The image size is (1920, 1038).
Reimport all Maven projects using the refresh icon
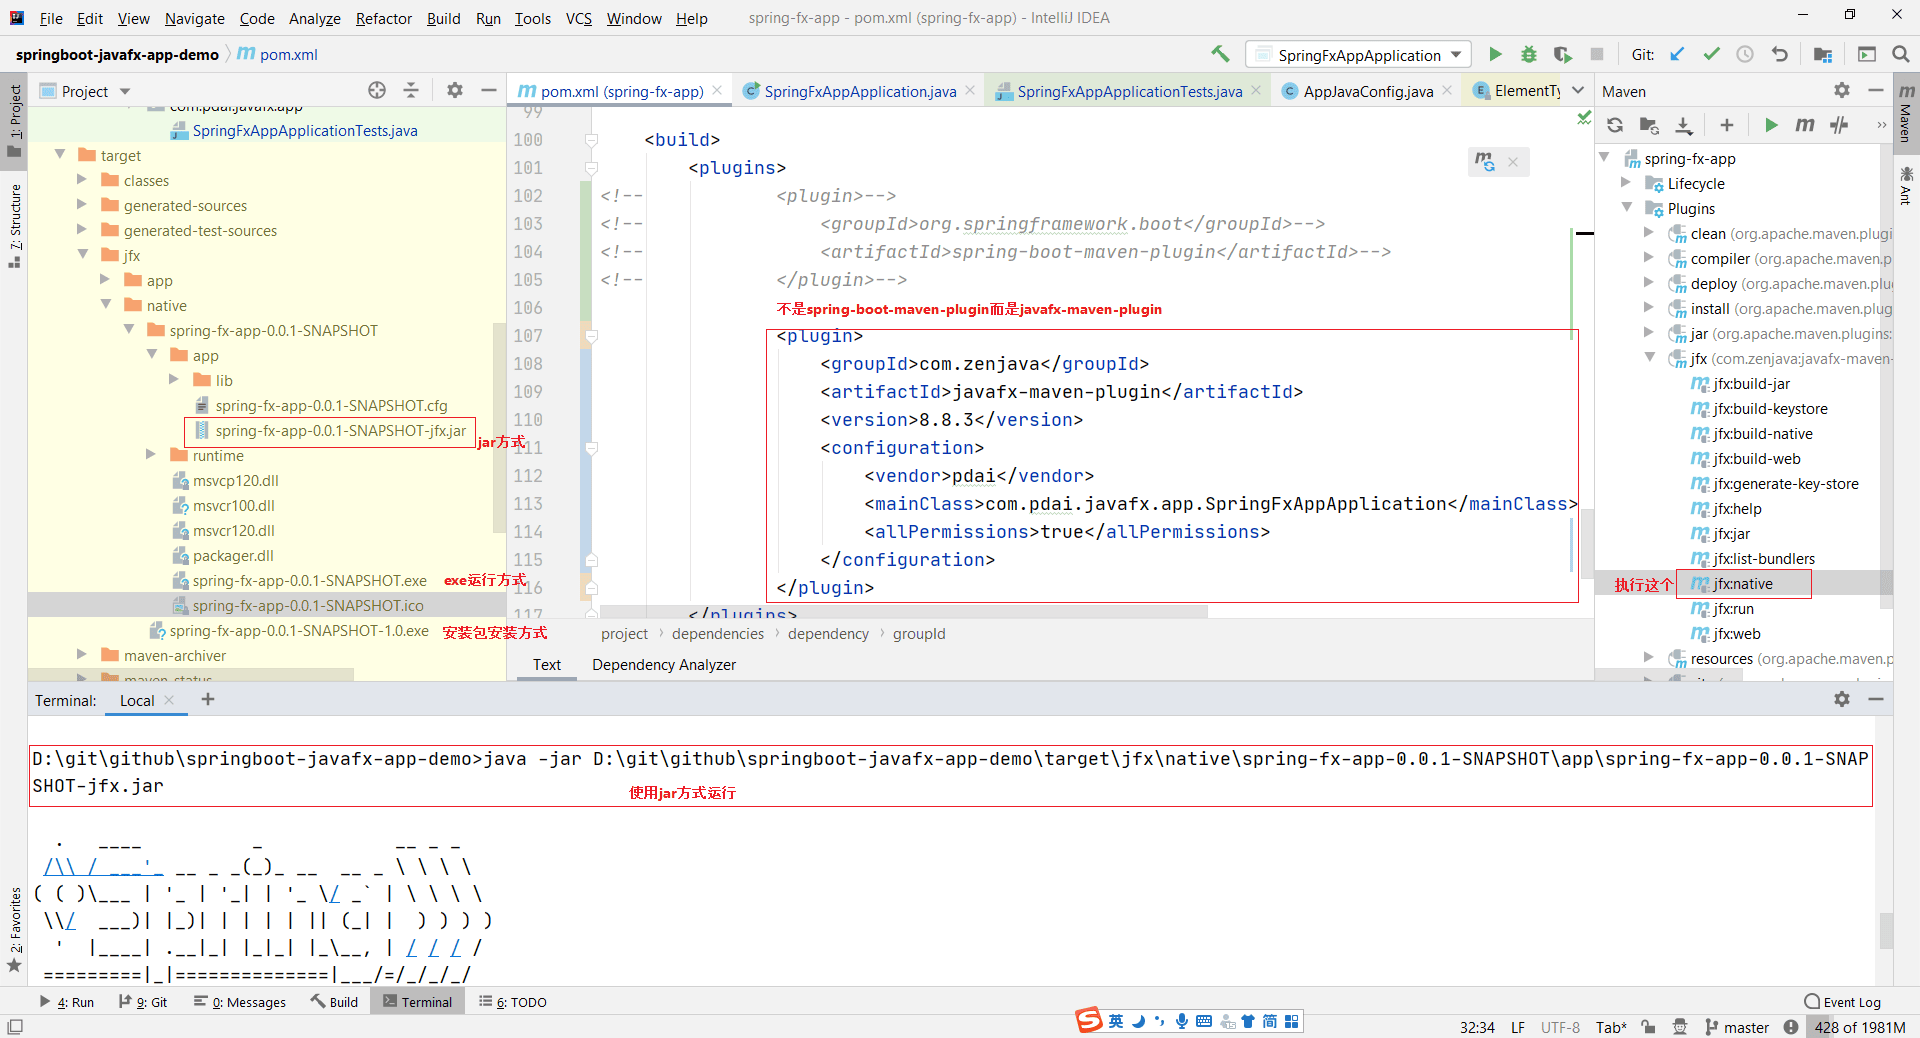click(1615, 125)
